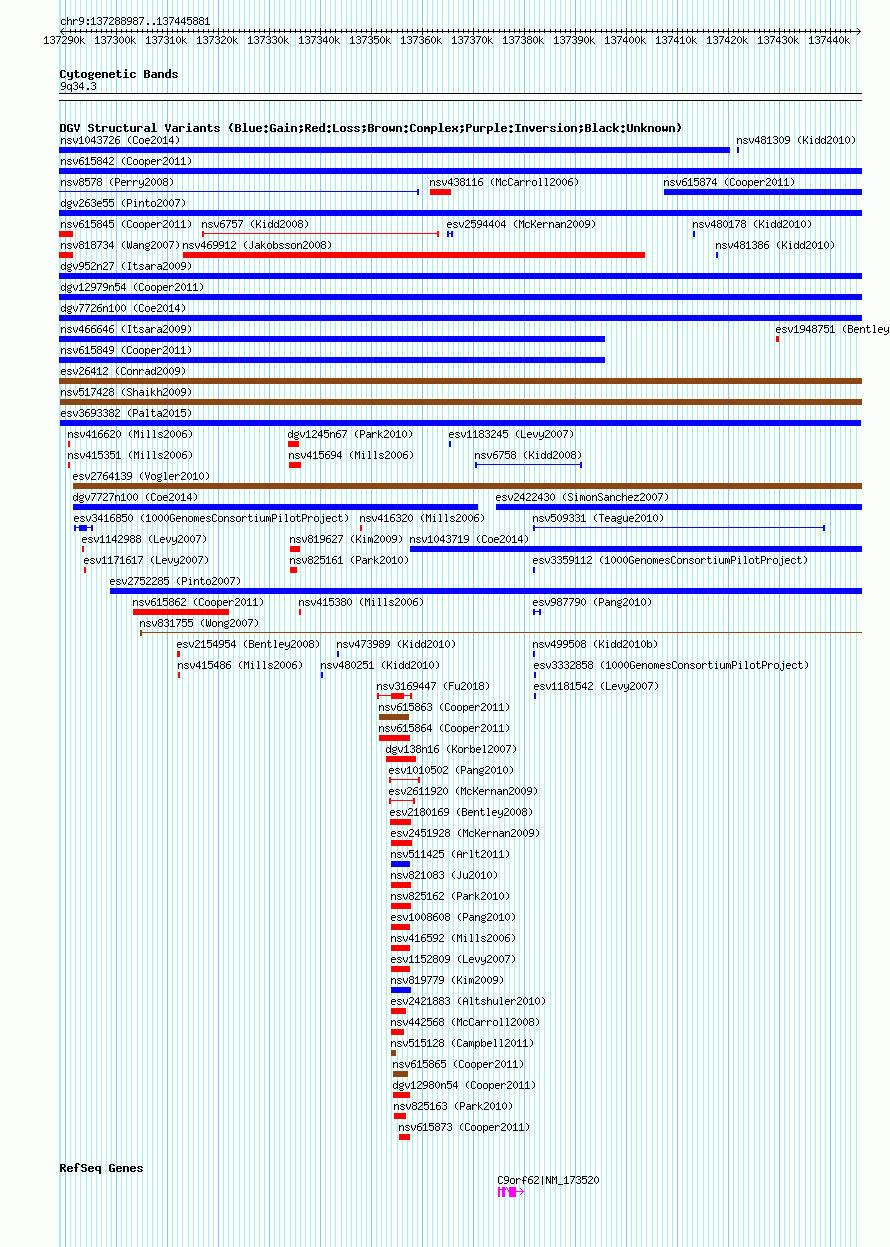The image size is (890, 1247).
Task: Select nsv416620 (Mills2006) label
Action: click(131, 435)
